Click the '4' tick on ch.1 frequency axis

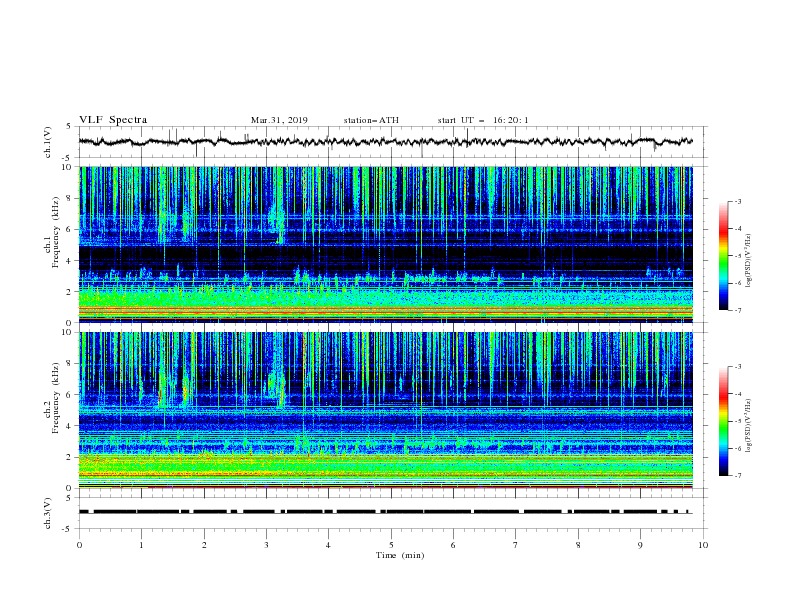point(69,261)
